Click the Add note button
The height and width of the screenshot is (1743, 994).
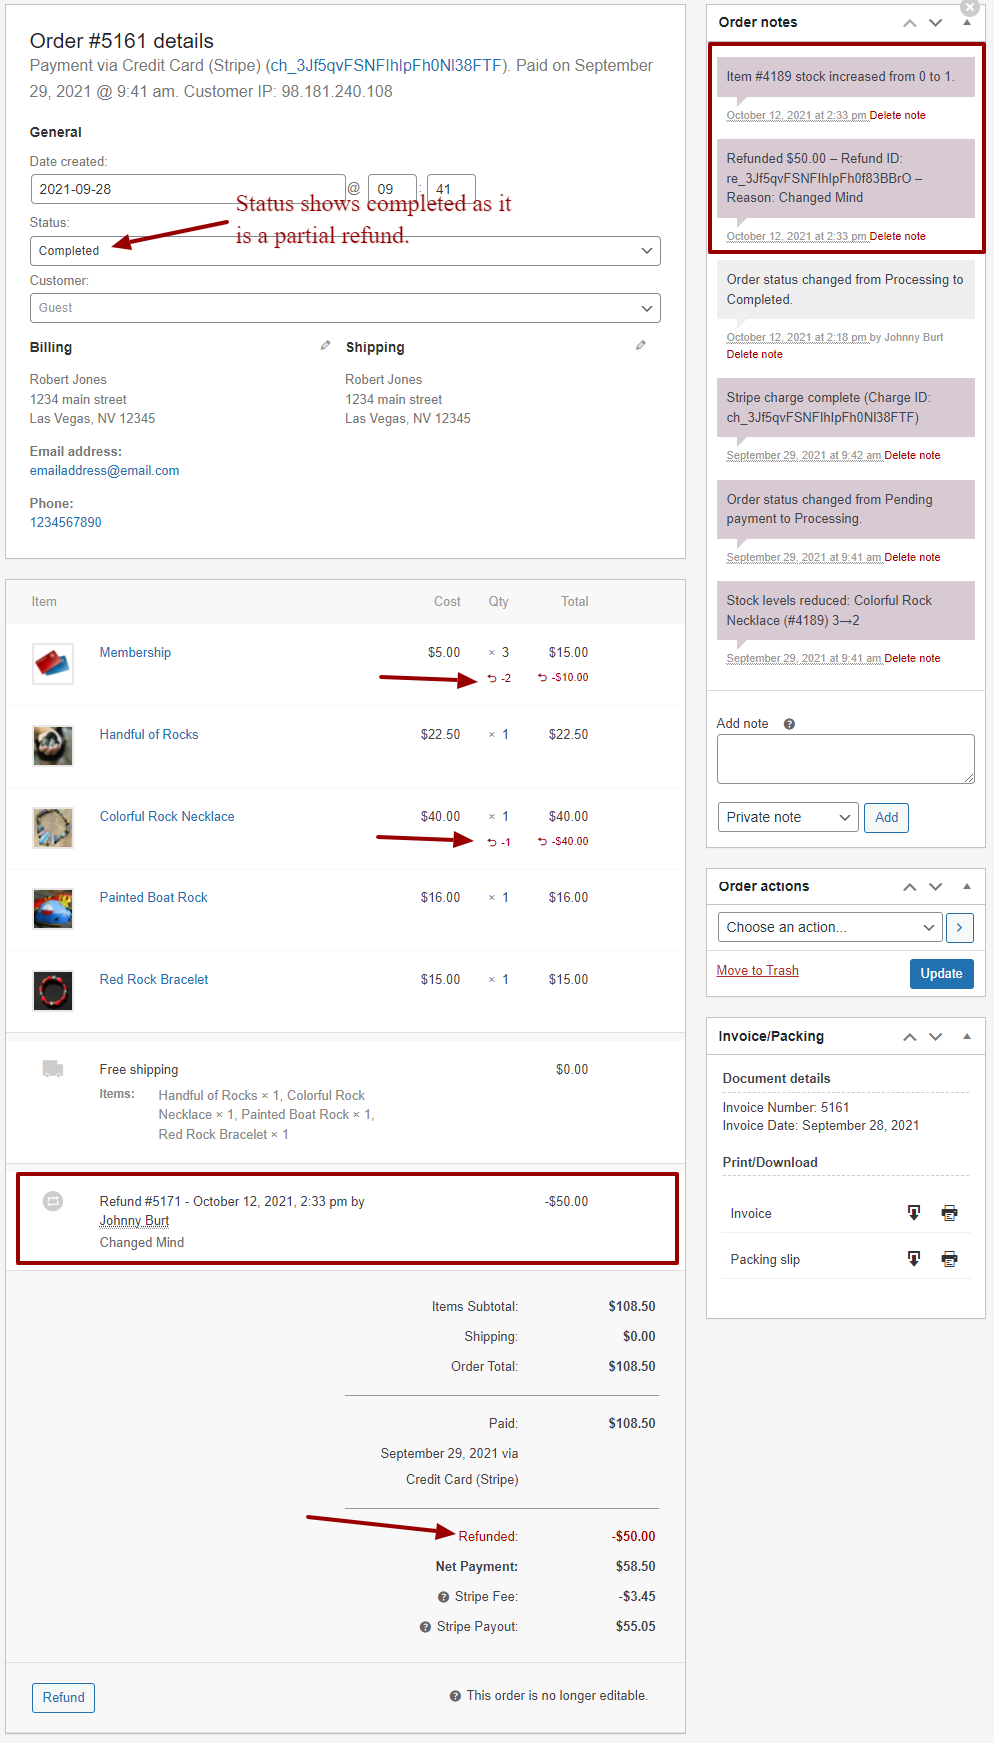[886, 818]
